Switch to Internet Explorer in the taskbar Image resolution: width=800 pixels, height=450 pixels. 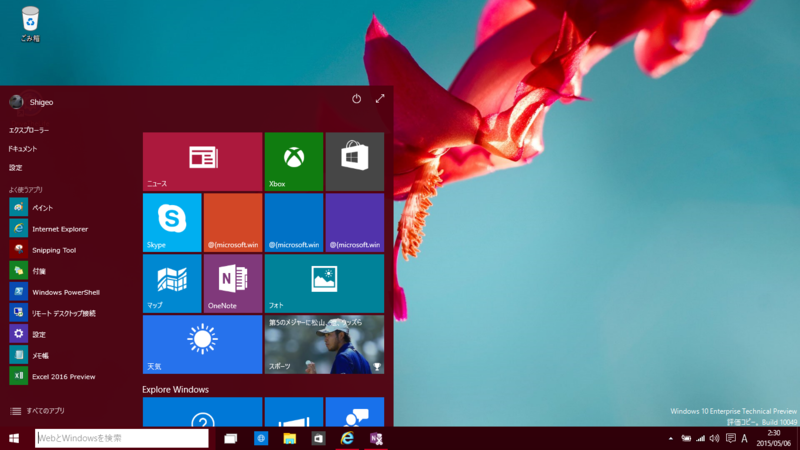(x=347, y=438)
